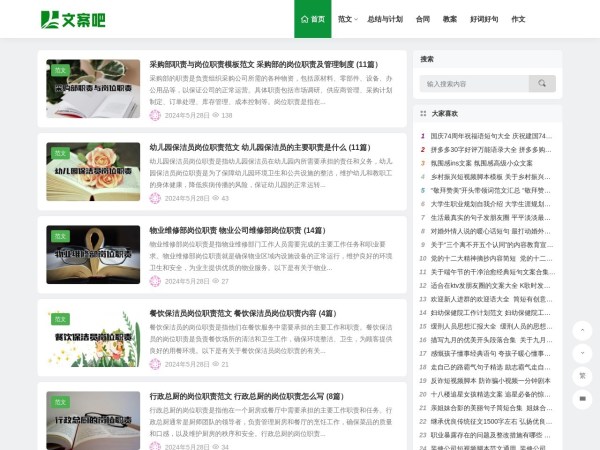This screenshot has width=600, height=450.
Task: Click the scroll-to-bottom arrow button
Action: pos(581,353)
